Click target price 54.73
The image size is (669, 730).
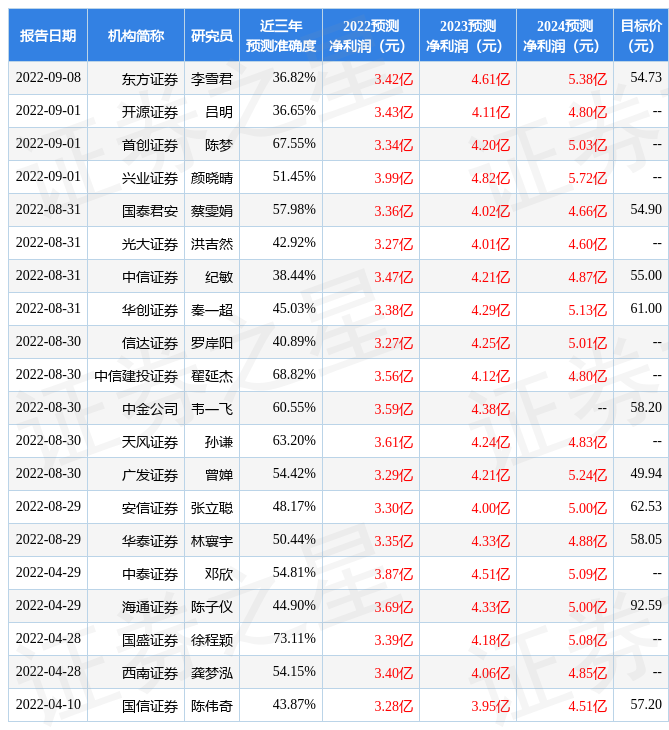(646, 77)
